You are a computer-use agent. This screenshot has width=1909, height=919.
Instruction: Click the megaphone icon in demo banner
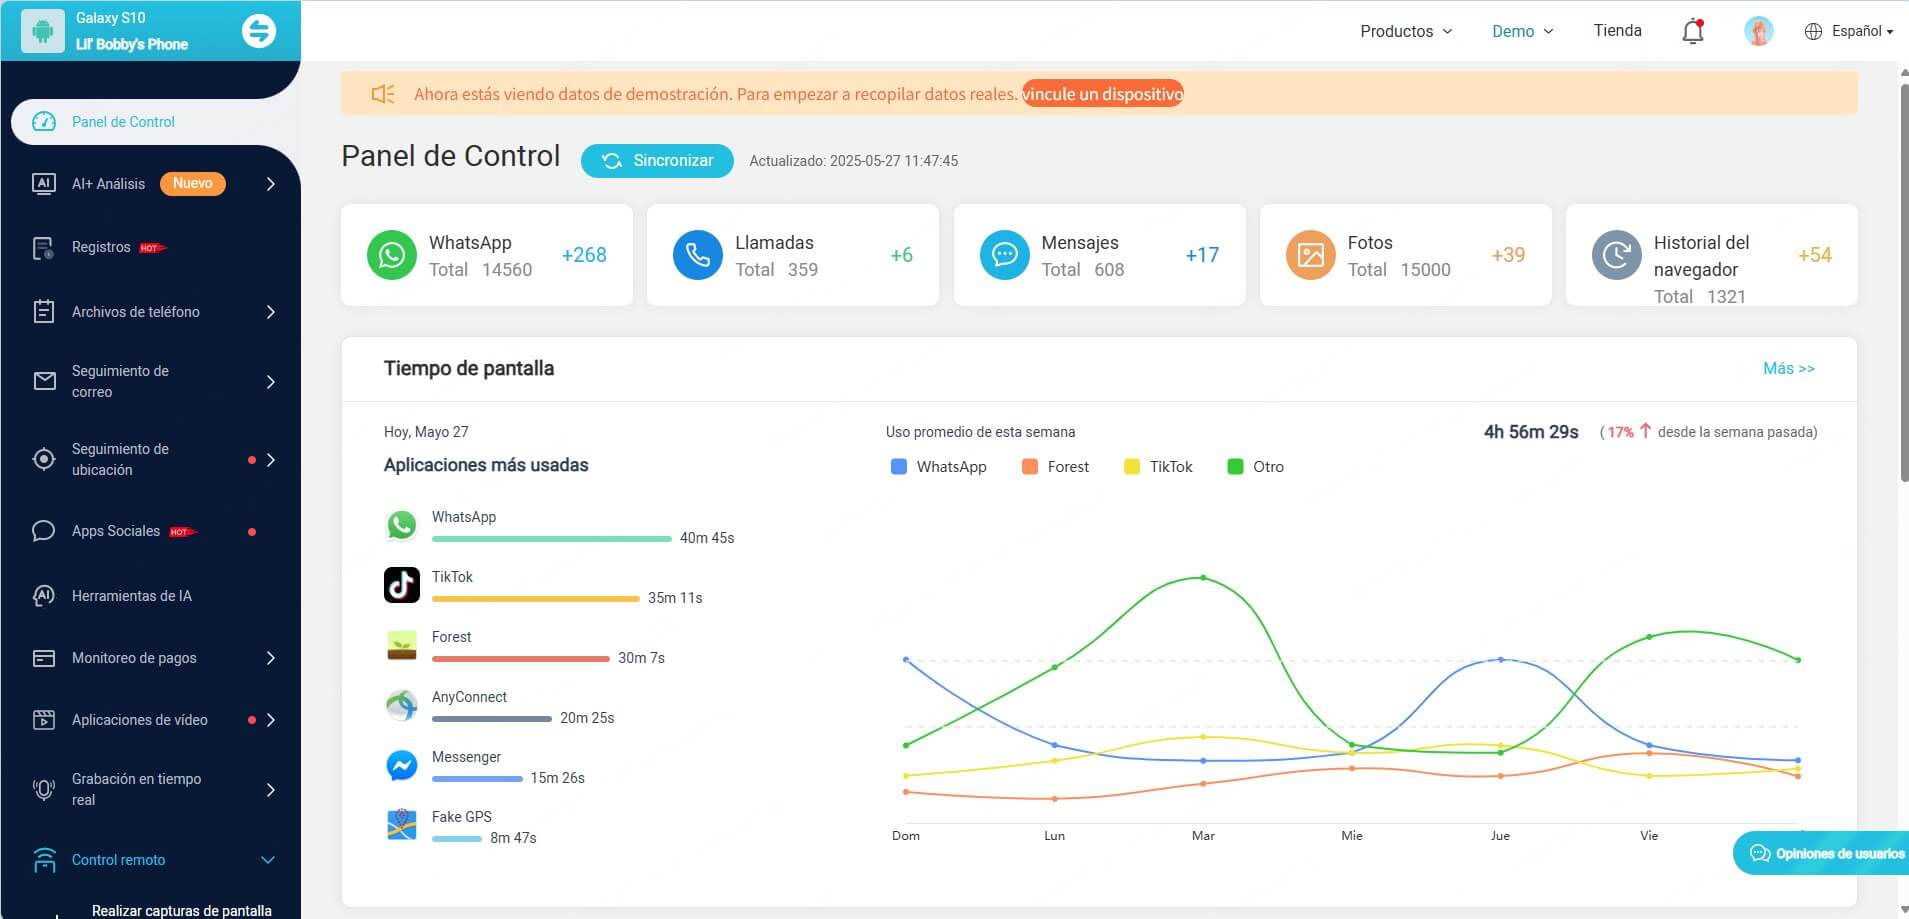tap(383, 94)
